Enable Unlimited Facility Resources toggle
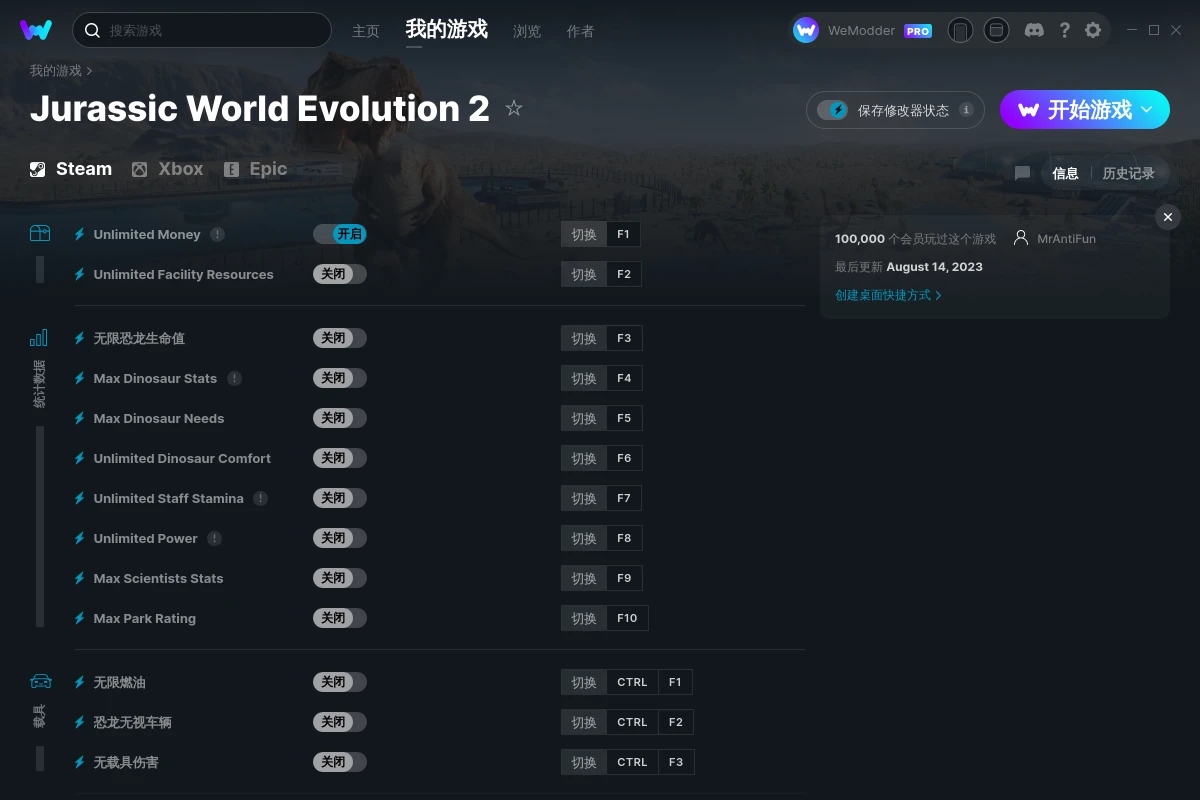 click(x=340, y=274)
